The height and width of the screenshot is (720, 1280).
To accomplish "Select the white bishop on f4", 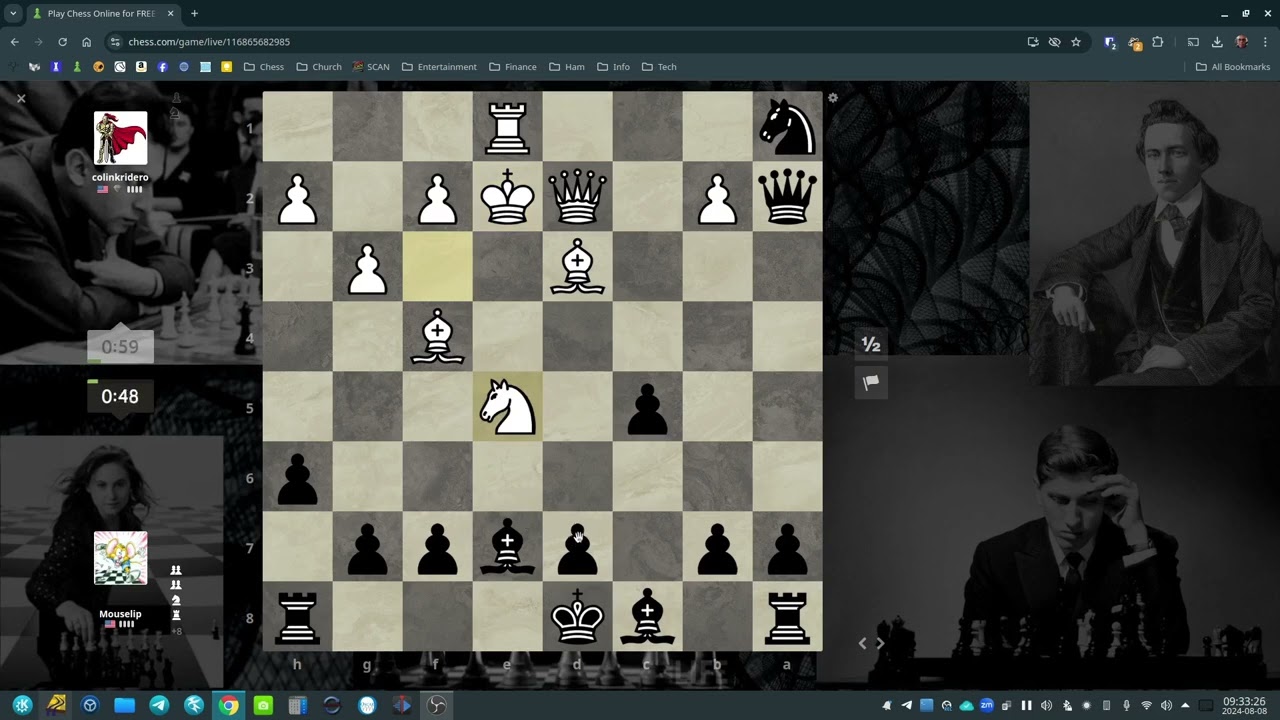I will (438, 337).
